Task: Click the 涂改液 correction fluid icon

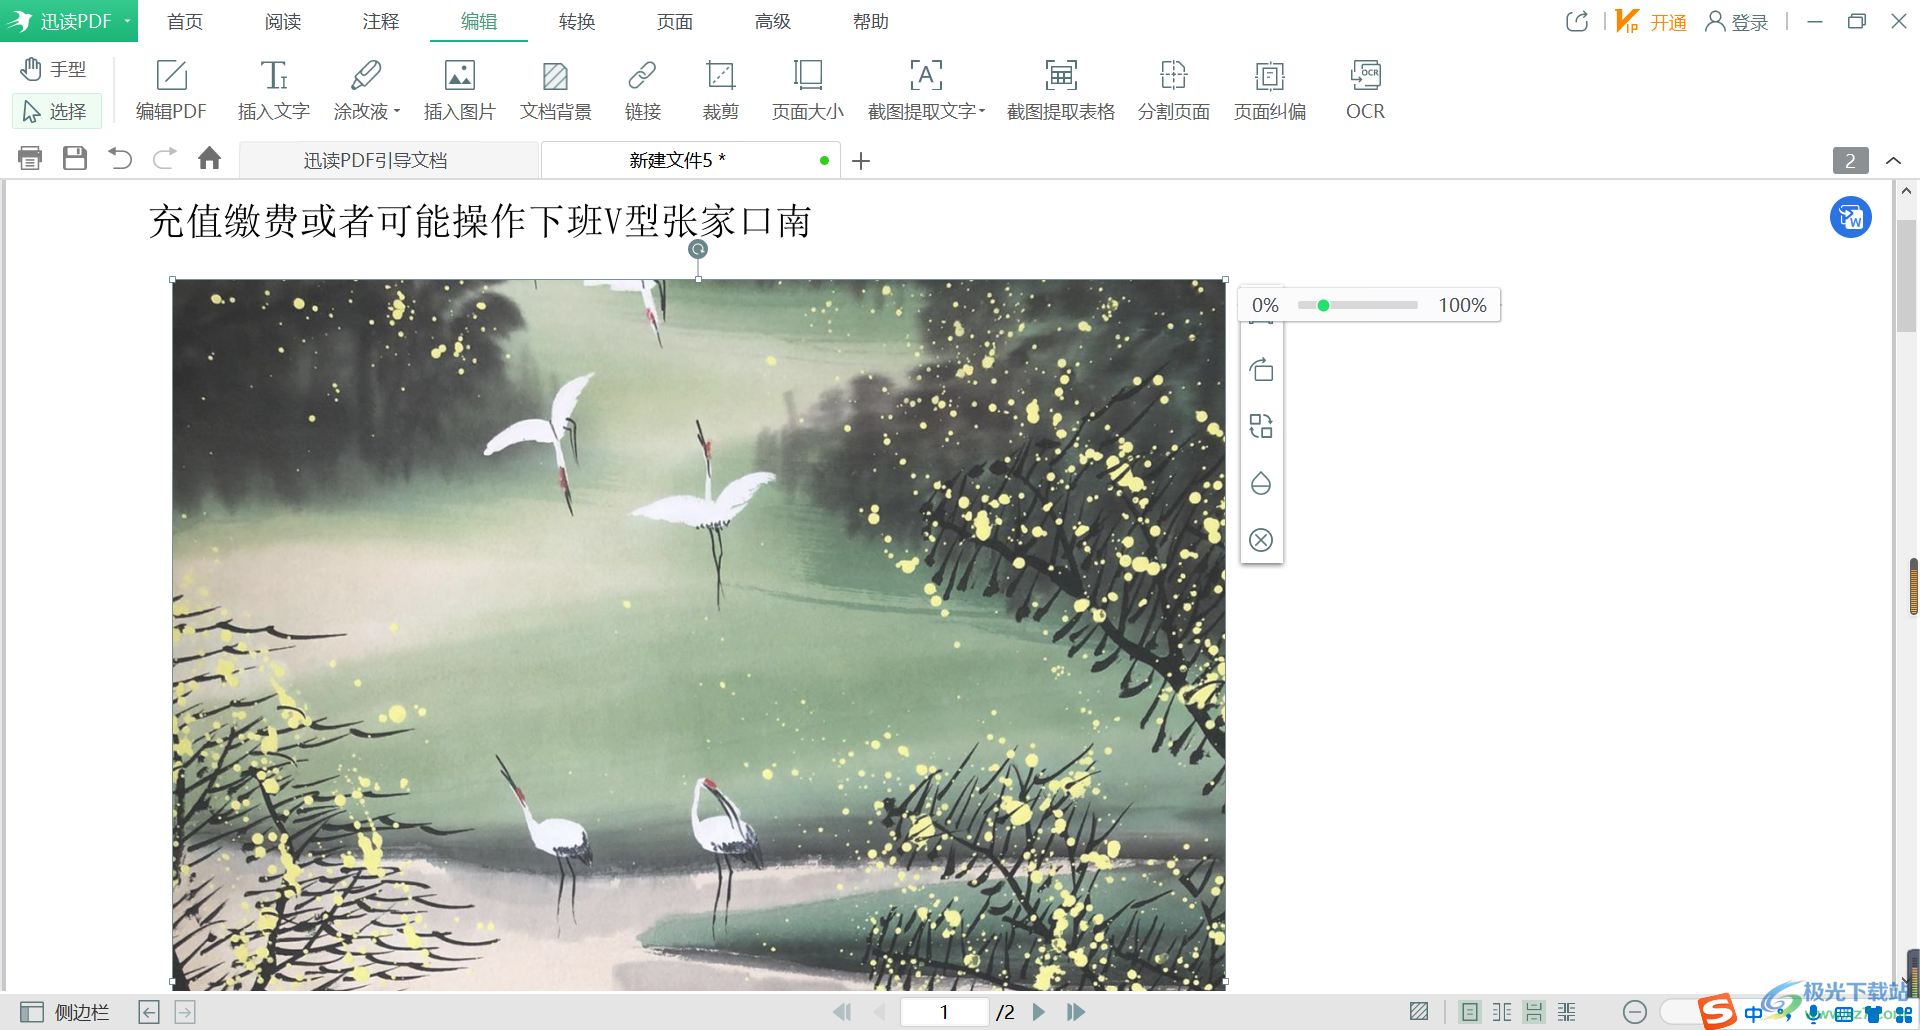Action: pyautogui.click(x=365, y=75)
